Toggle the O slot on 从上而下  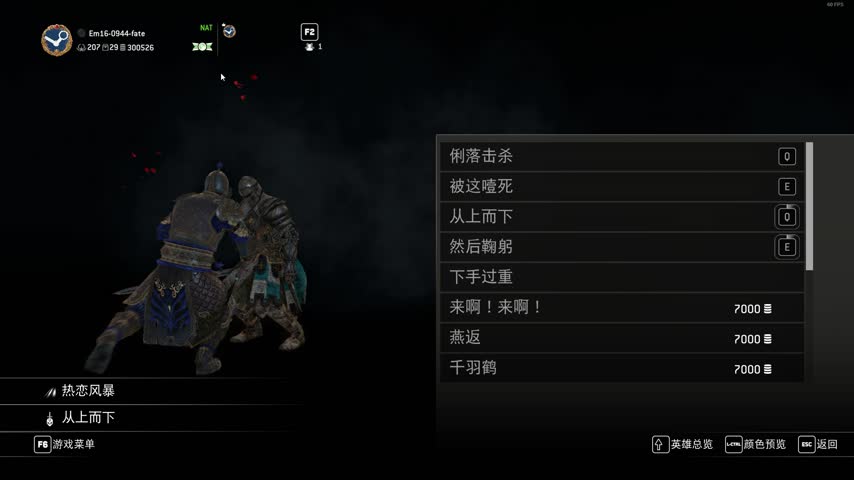pyautogui.click(x=786, y=217)
